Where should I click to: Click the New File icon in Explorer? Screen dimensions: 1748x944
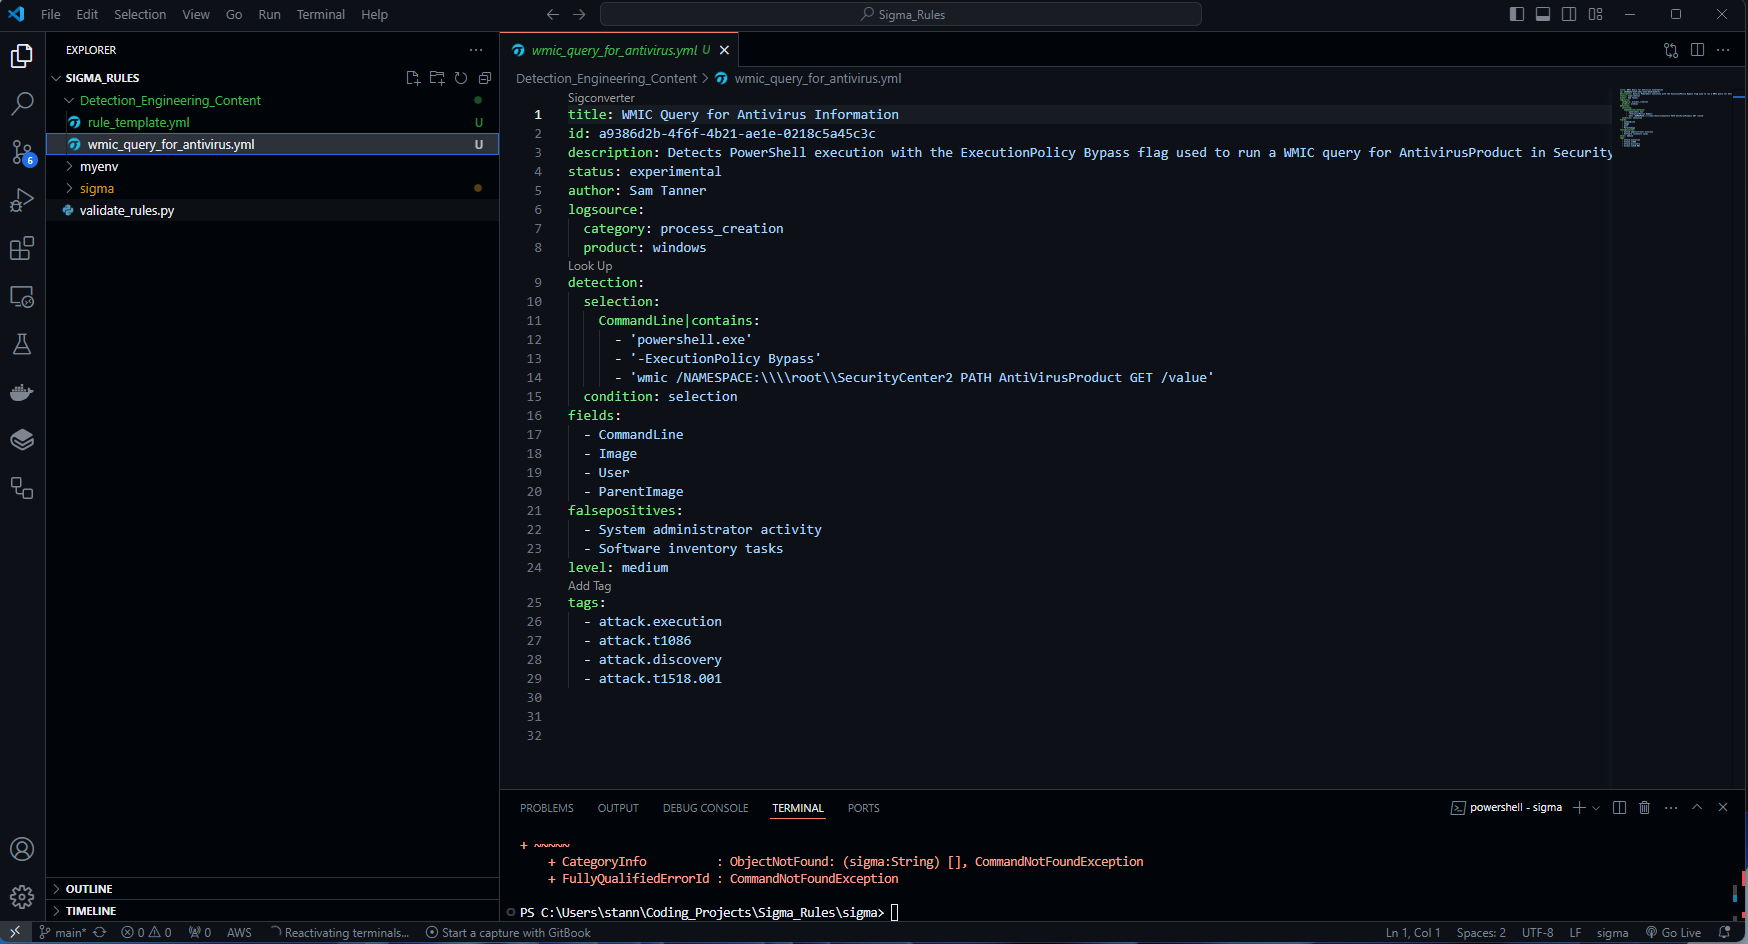pyautogui.click(x=413, y=78)
